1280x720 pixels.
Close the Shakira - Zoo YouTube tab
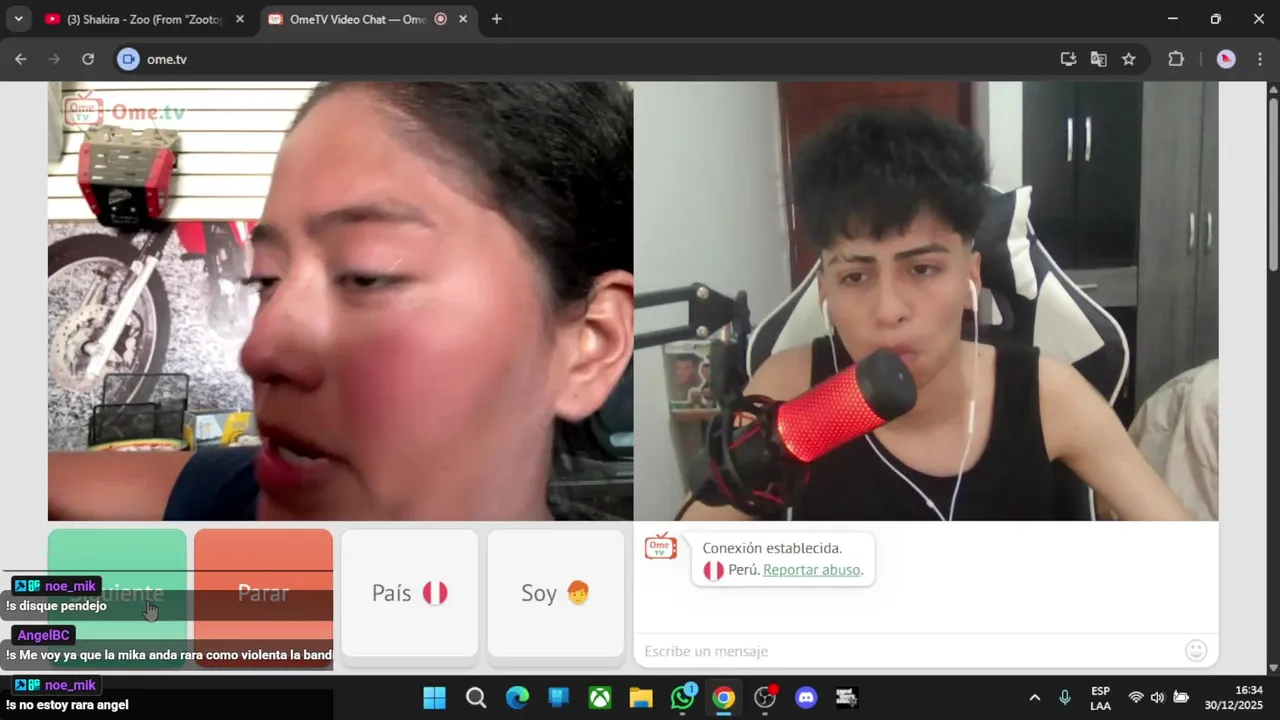(240, 19)
